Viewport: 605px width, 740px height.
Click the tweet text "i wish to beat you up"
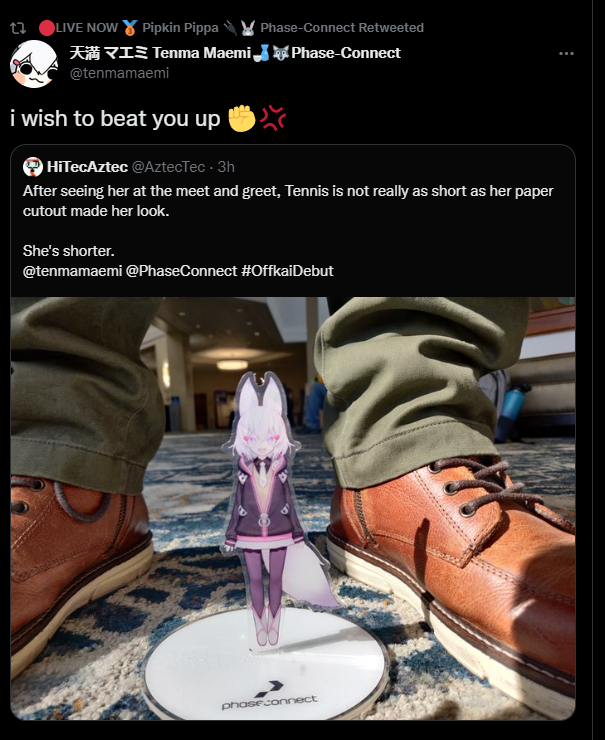115,118
